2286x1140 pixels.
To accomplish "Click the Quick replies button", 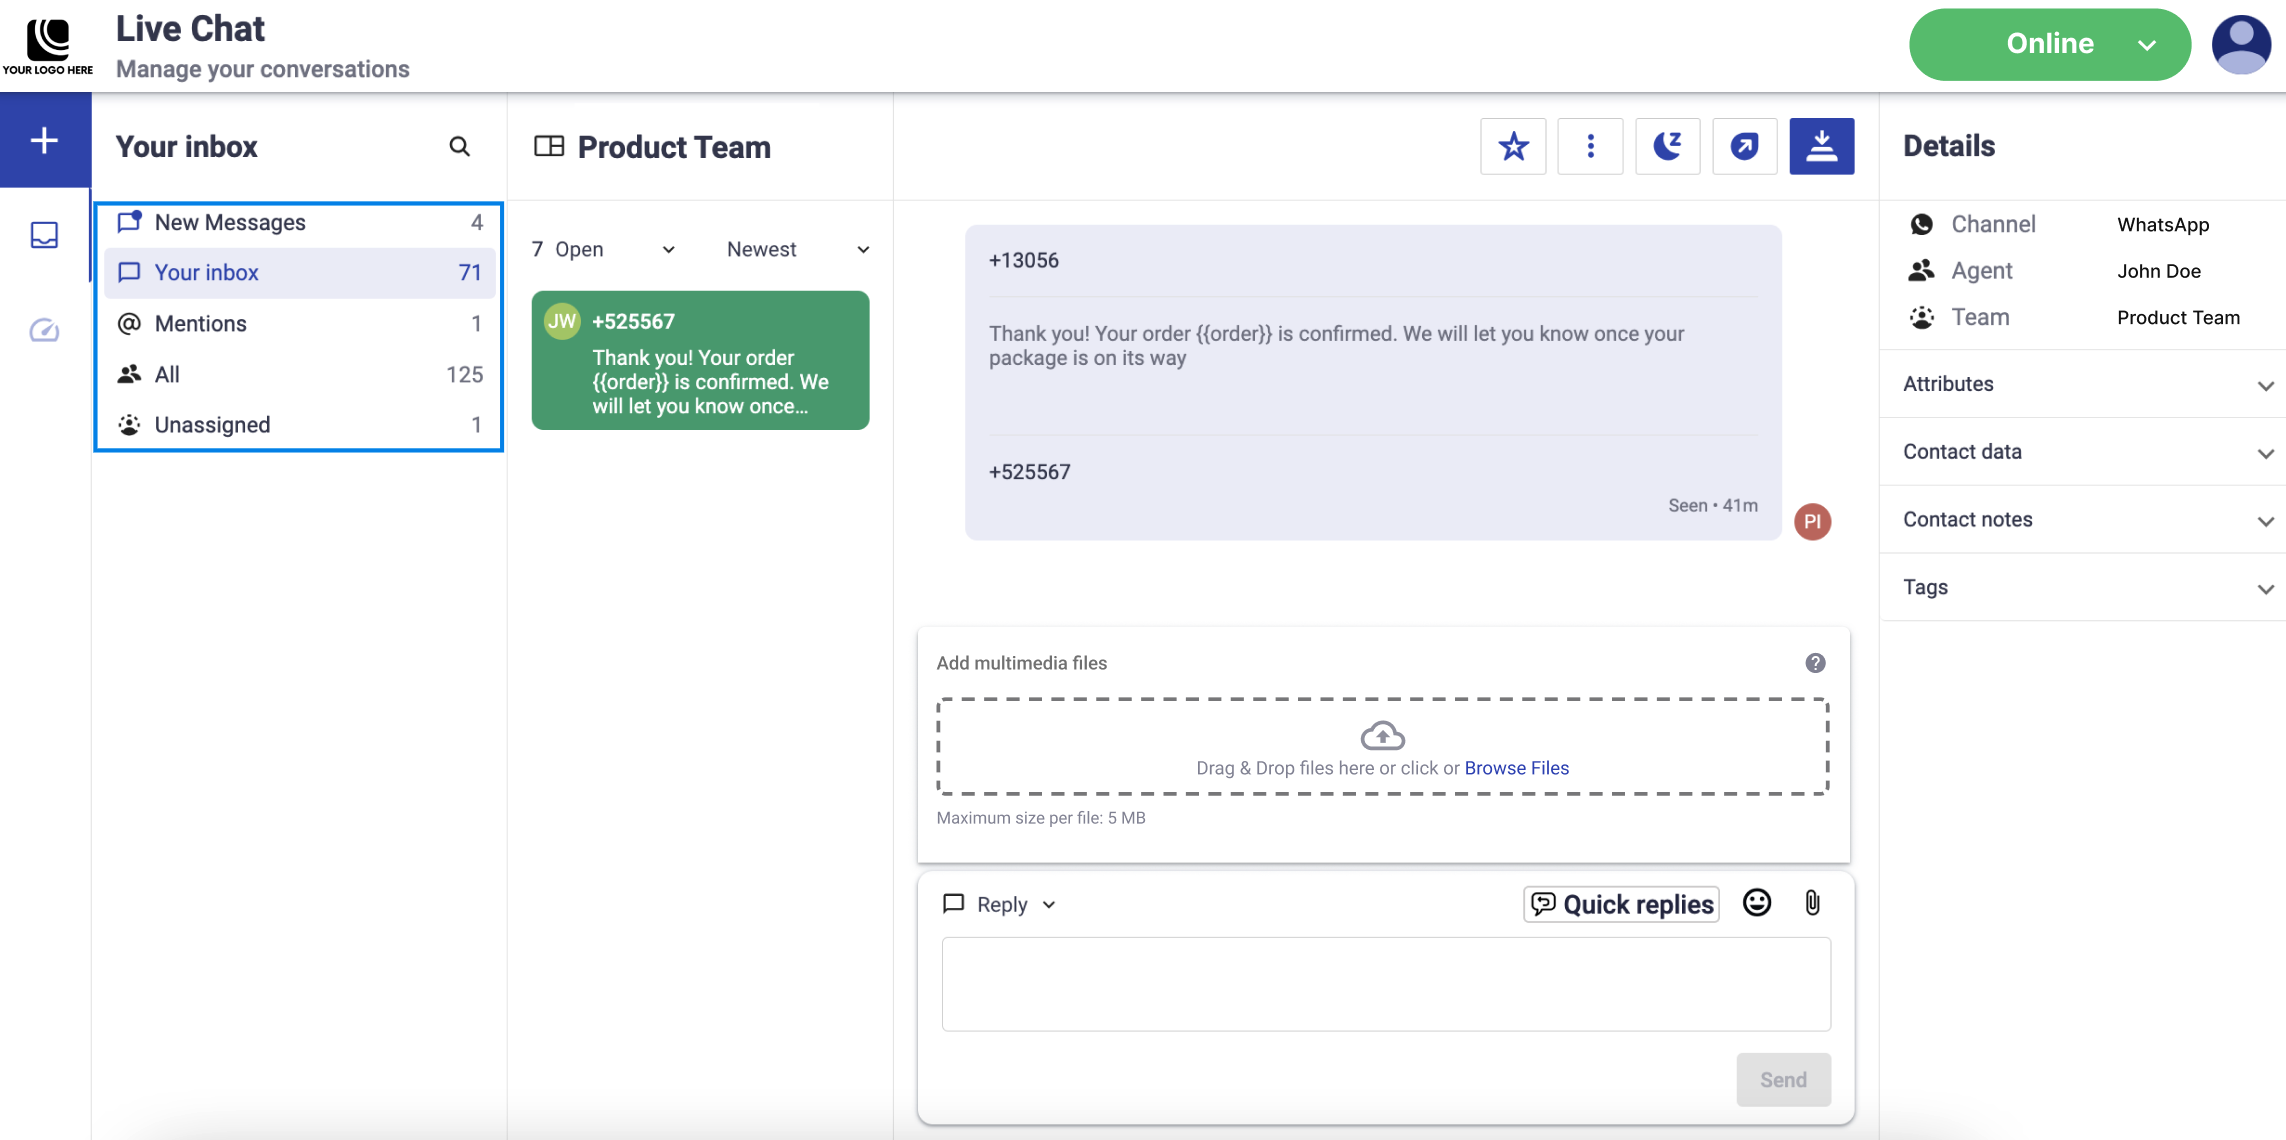I will (1621, 904).
